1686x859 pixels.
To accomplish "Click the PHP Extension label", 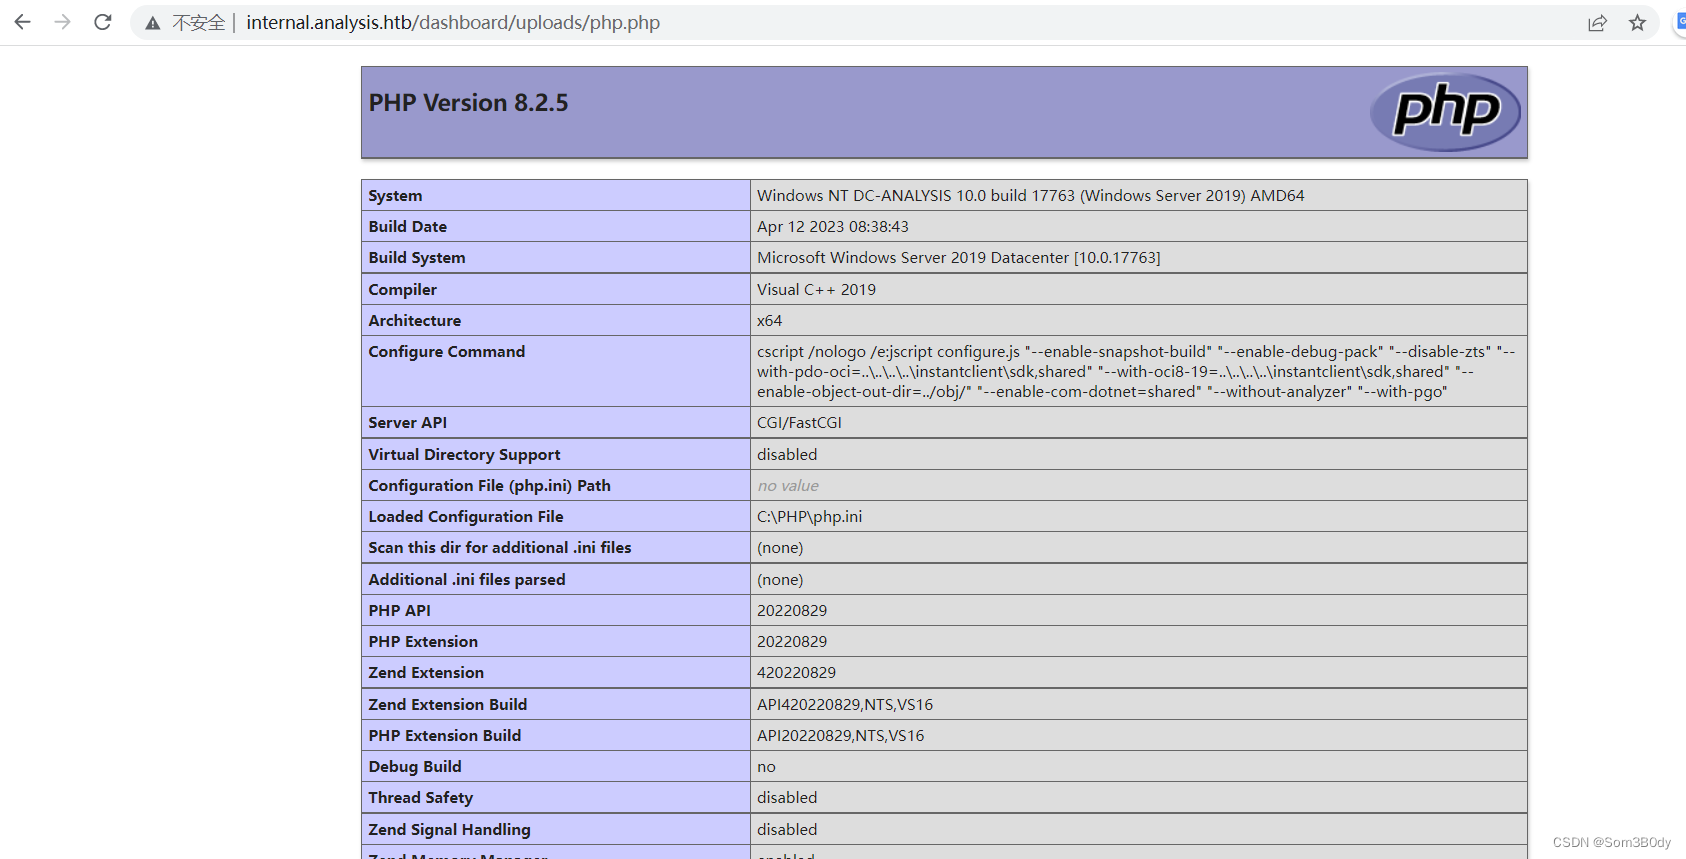I will [423, 642].
